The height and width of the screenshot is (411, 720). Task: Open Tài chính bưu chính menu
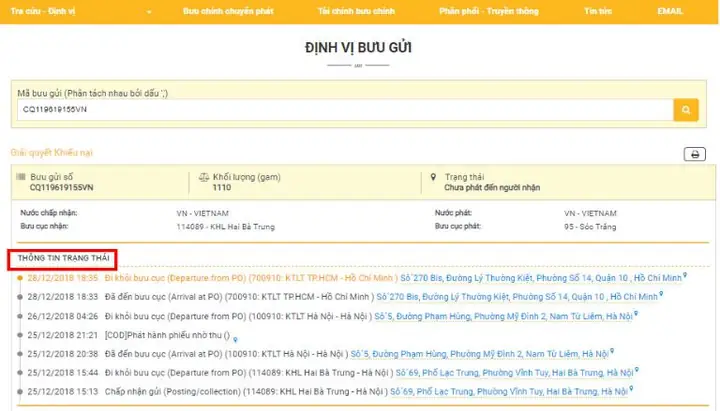[356, 11]
